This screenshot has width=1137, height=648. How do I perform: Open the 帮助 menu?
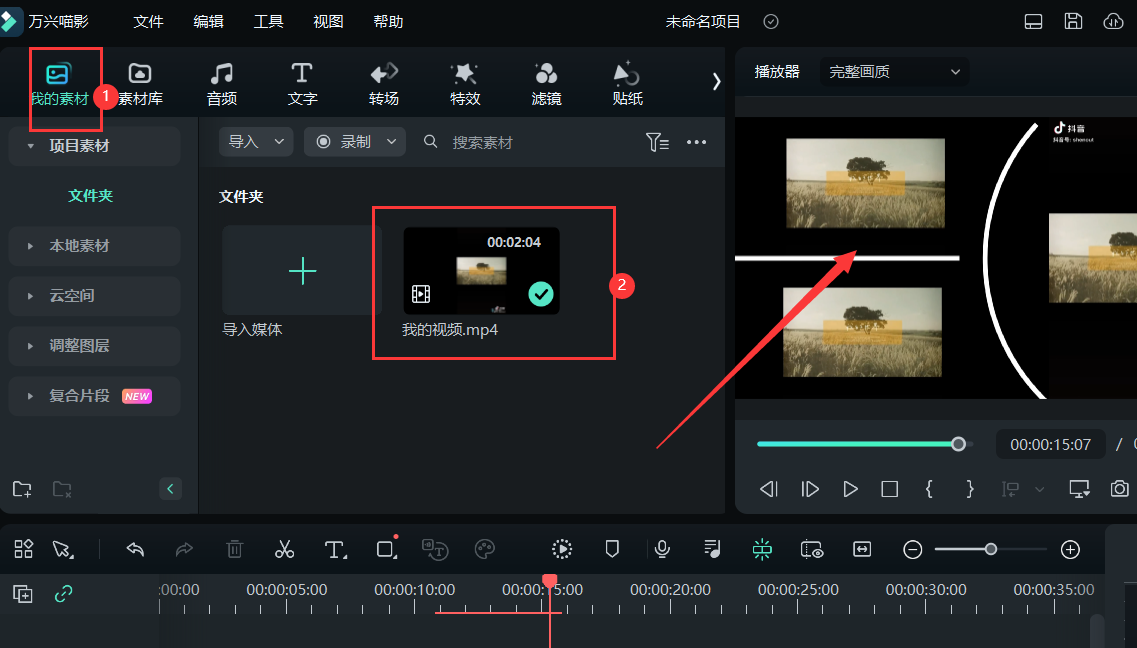(x=388, y=22)
